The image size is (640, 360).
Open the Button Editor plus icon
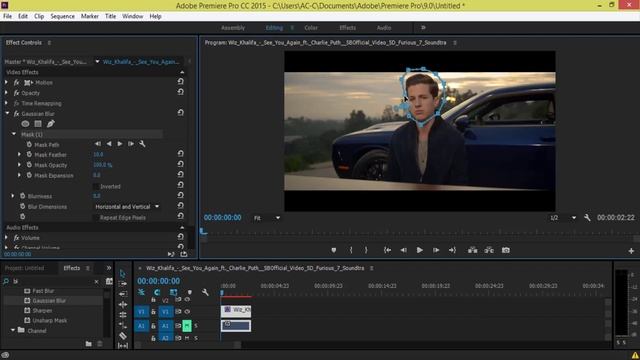(x=631, y=251)
